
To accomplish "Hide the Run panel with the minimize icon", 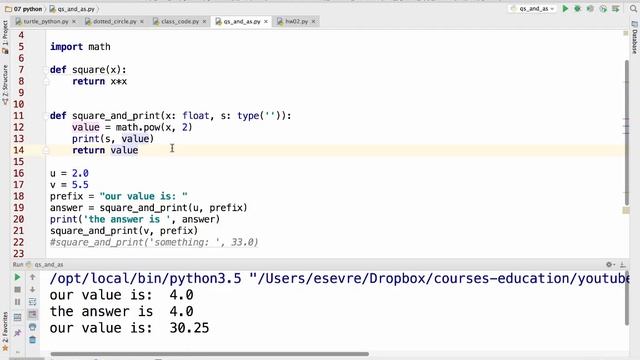I will [623, 264].
